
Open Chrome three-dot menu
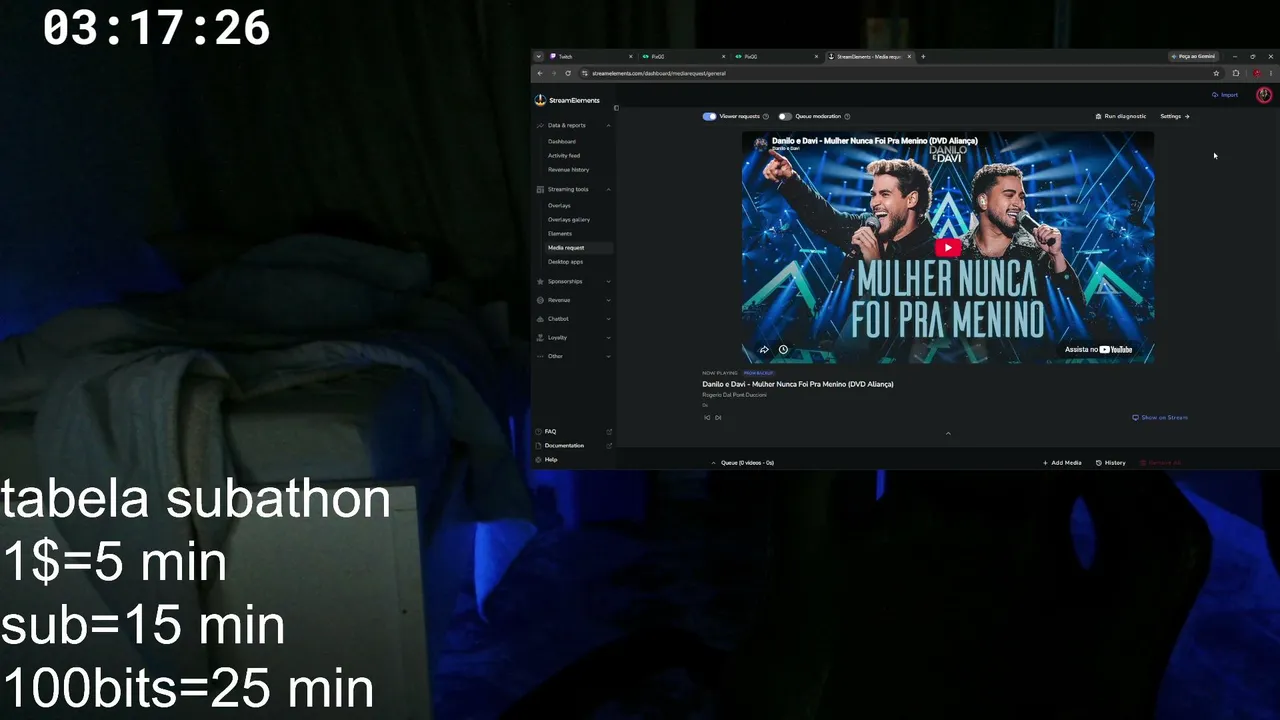point(1271,73)
